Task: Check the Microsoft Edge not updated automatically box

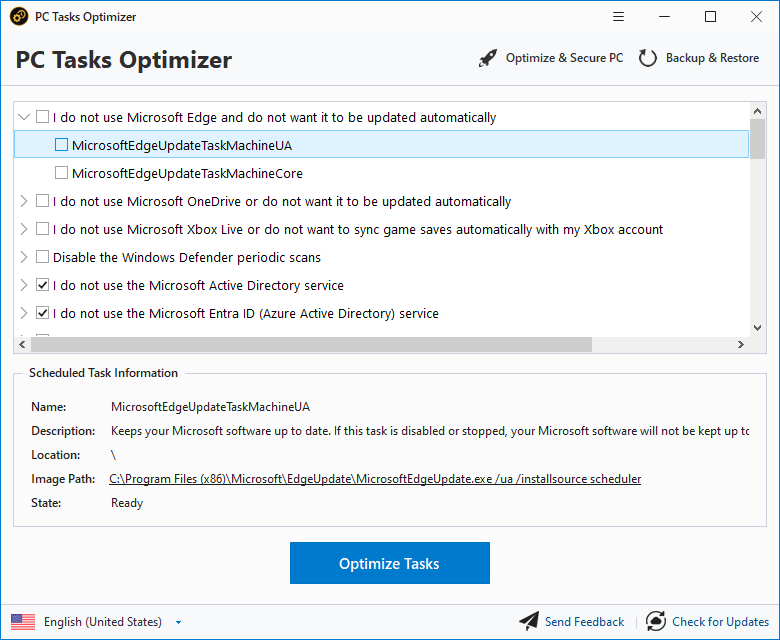Action: (43, 117)
